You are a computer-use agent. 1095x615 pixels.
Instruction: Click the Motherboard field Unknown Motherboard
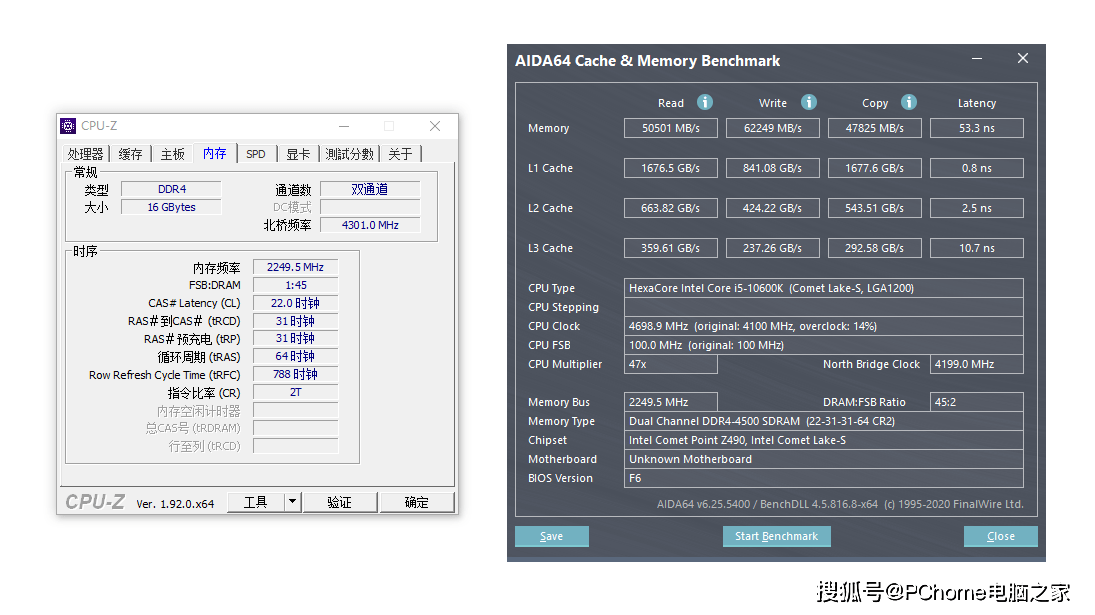coord(823,459)
